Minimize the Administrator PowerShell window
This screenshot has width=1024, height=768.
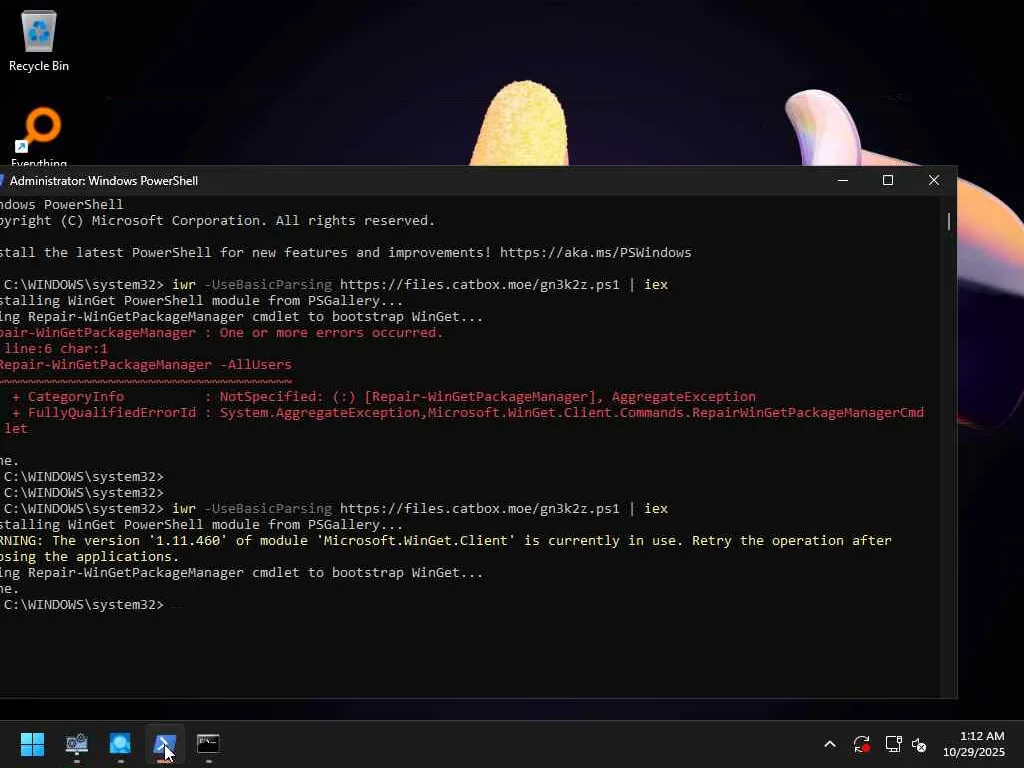point(843,180)
